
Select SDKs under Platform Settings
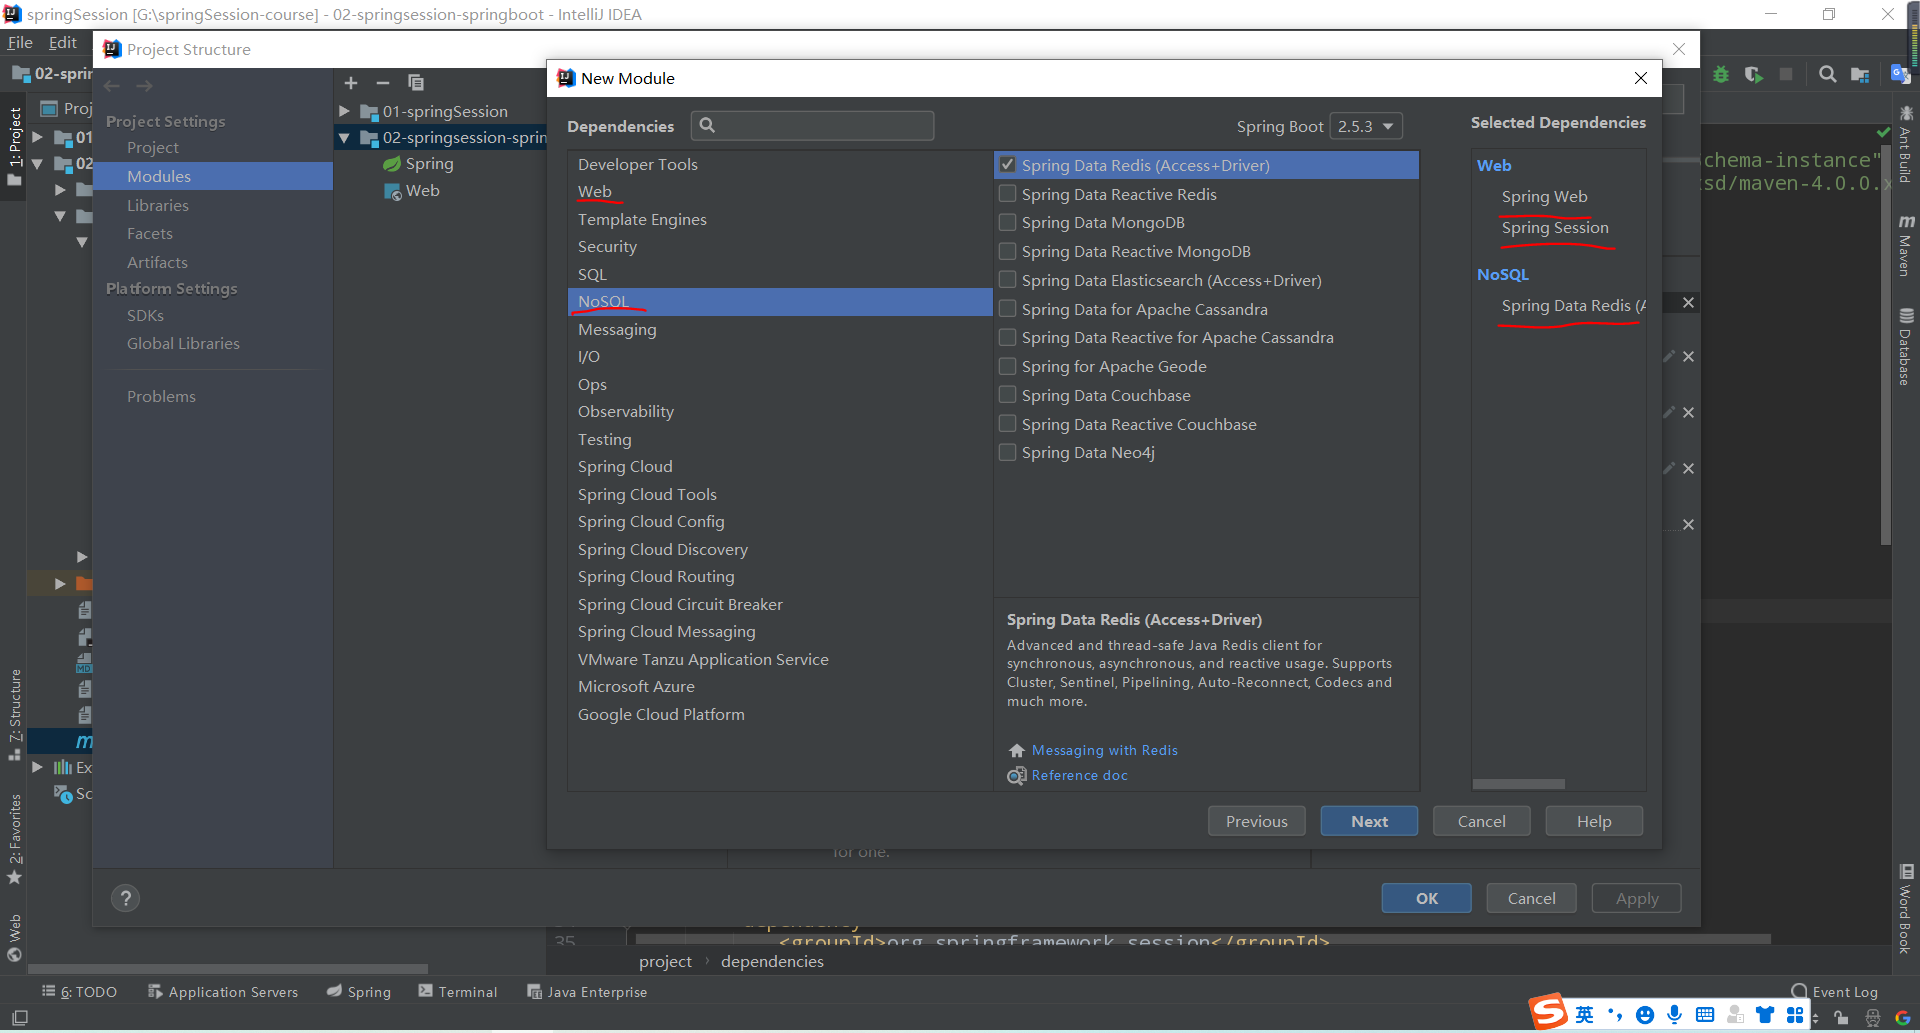click(x=146, y=315)
